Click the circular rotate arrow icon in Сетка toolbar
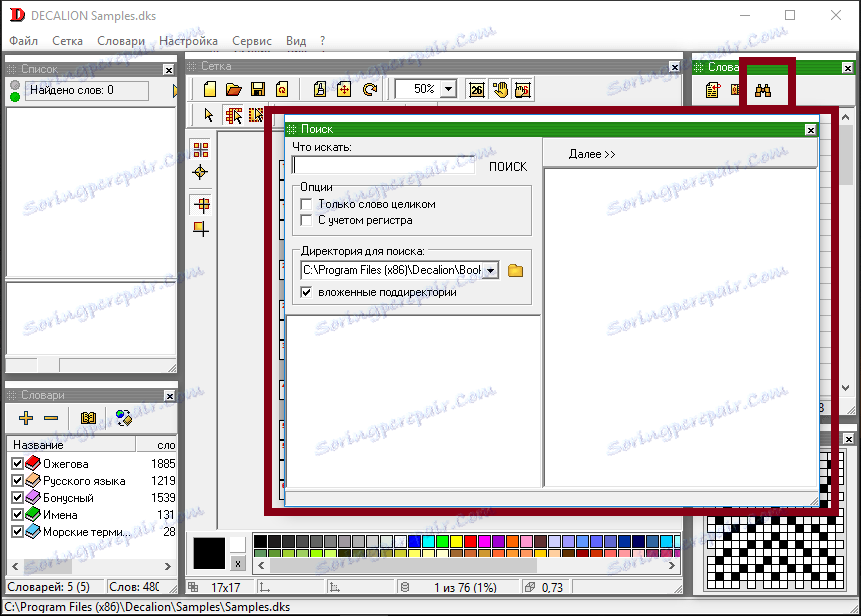Screen dimensions: 861x616 pyautogui.click(x=370, y=89)
